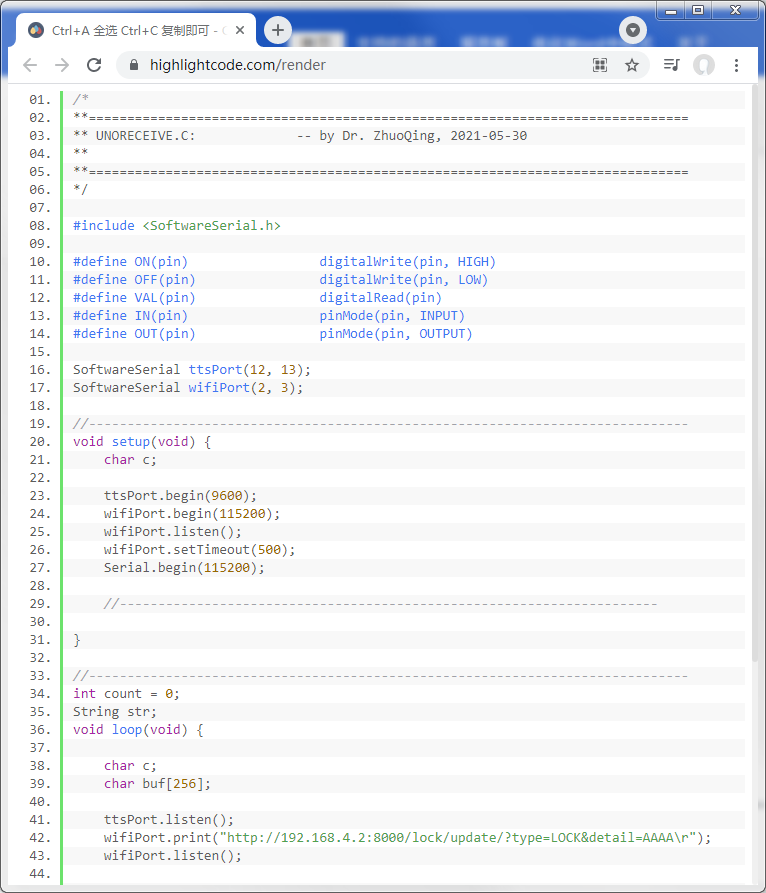Click line number 20.

[39, 441]
